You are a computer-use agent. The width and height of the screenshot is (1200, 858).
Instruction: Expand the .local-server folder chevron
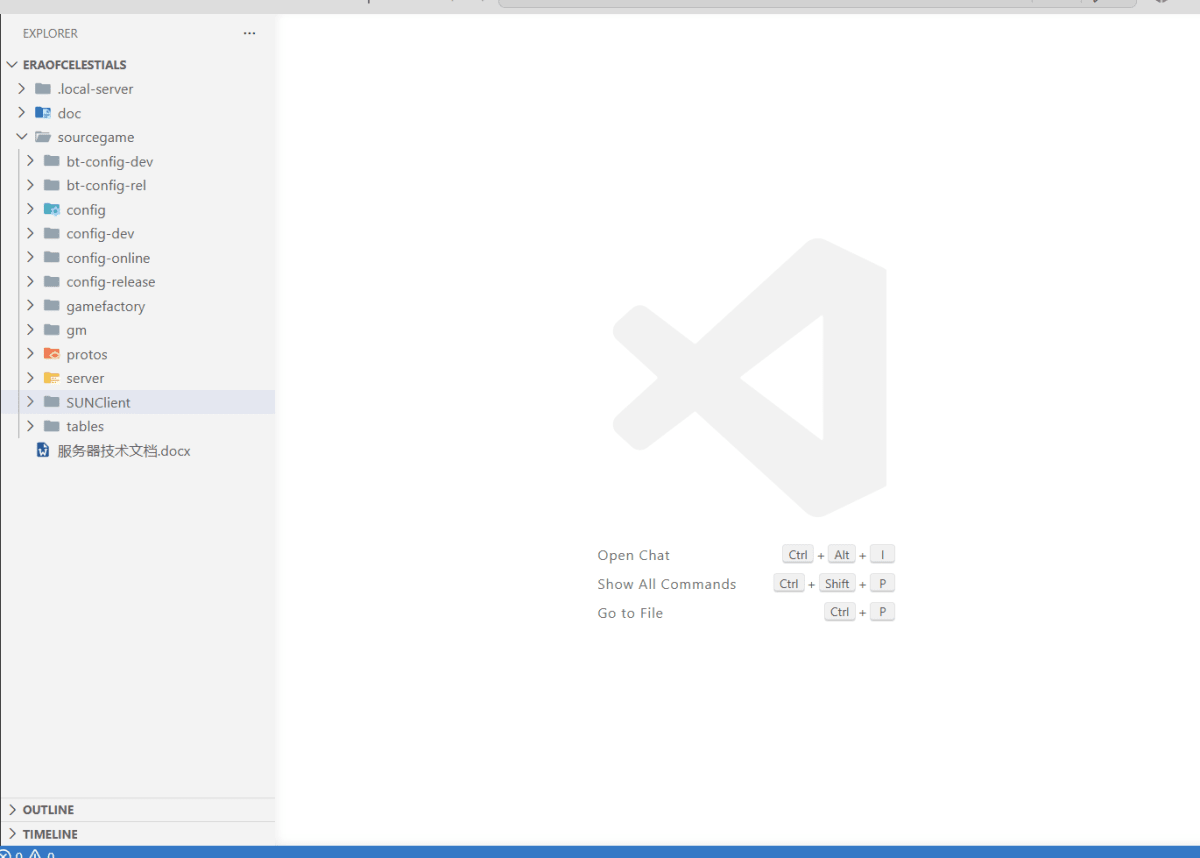pos(21,89)
